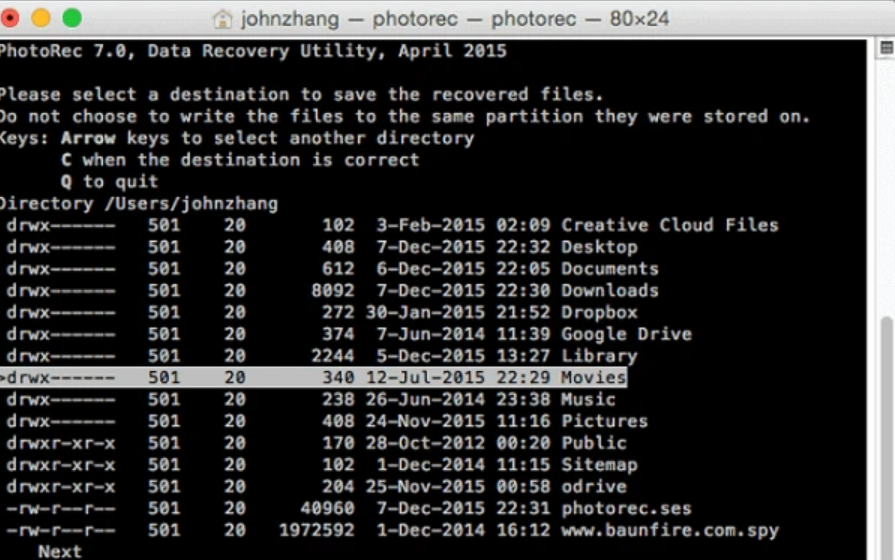Click the highlighted Movies directory row

[x=593, y=378]
